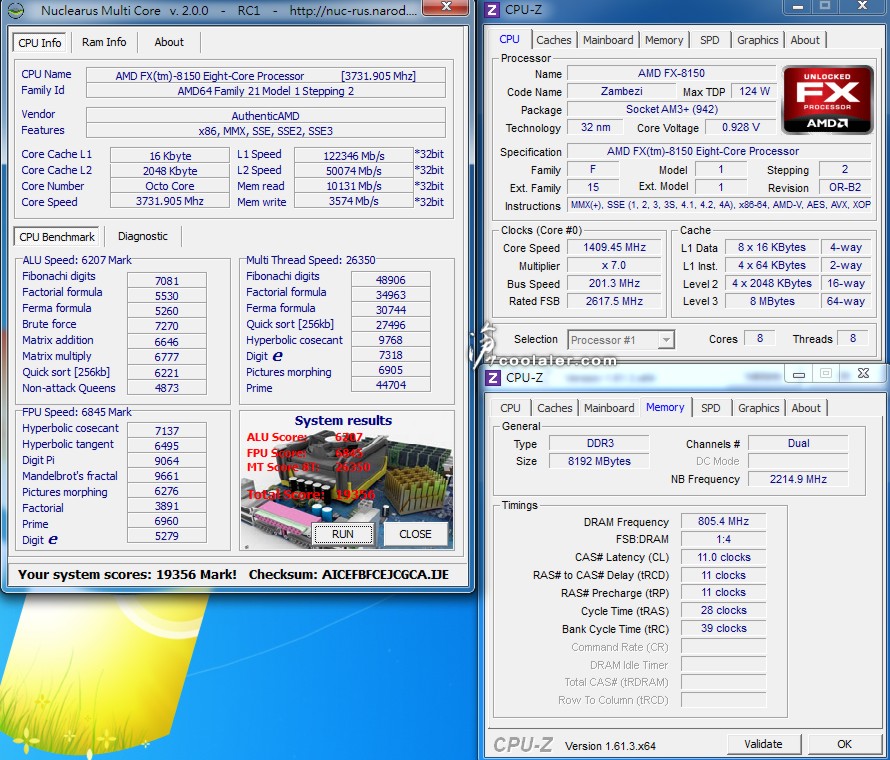Click the NB Frequency value 2214.9 MHz
The height and width of the screenshot is (760, 890).
798,479
